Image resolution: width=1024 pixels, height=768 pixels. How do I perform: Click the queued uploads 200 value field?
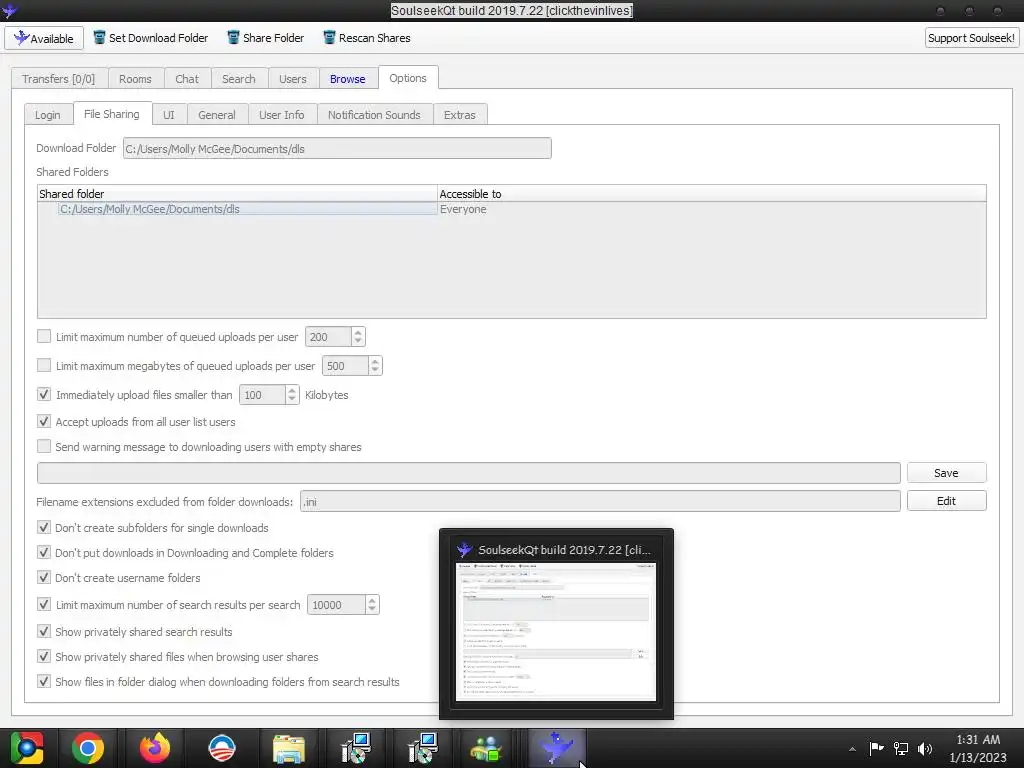328,337
